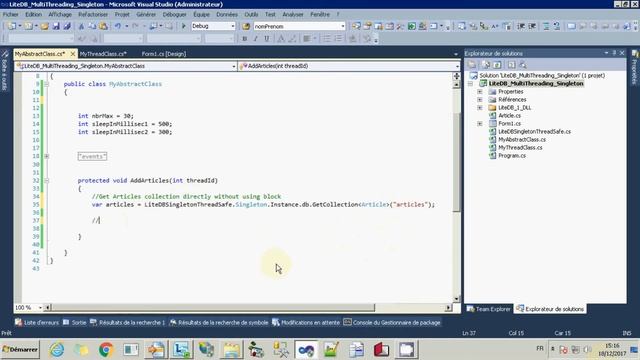The image size is (640, 360).
Task: Open the Déboguer menu
Action: coord(175,14)
